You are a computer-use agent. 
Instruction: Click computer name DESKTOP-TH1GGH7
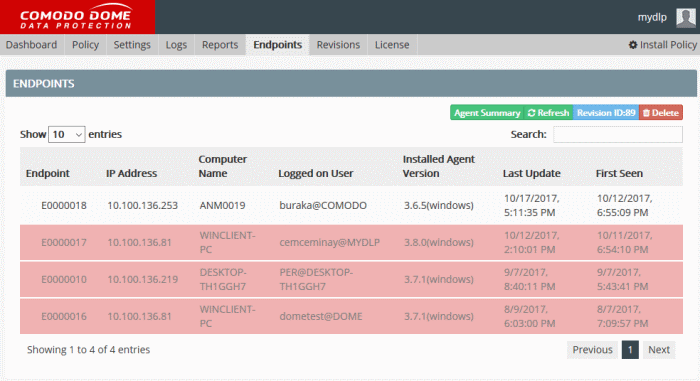point(223,280)
